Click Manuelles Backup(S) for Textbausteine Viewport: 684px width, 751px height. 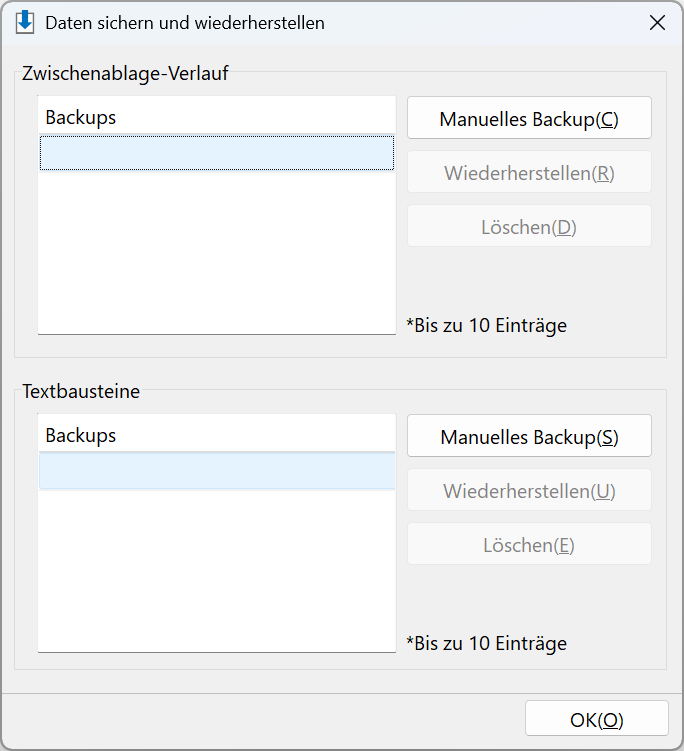point(529,436)
